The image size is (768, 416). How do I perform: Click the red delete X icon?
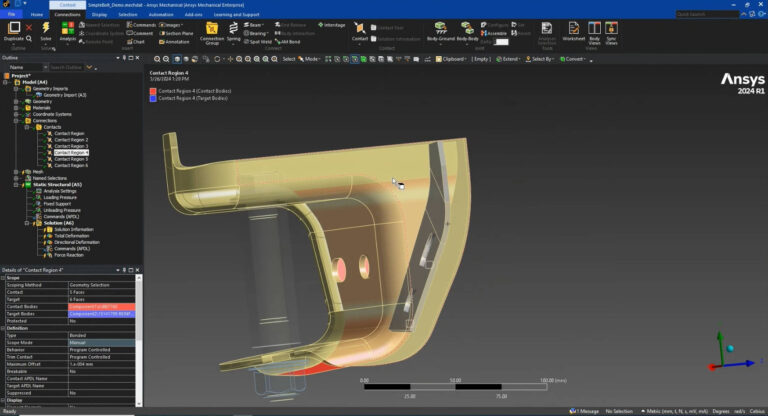pos(29,28)
